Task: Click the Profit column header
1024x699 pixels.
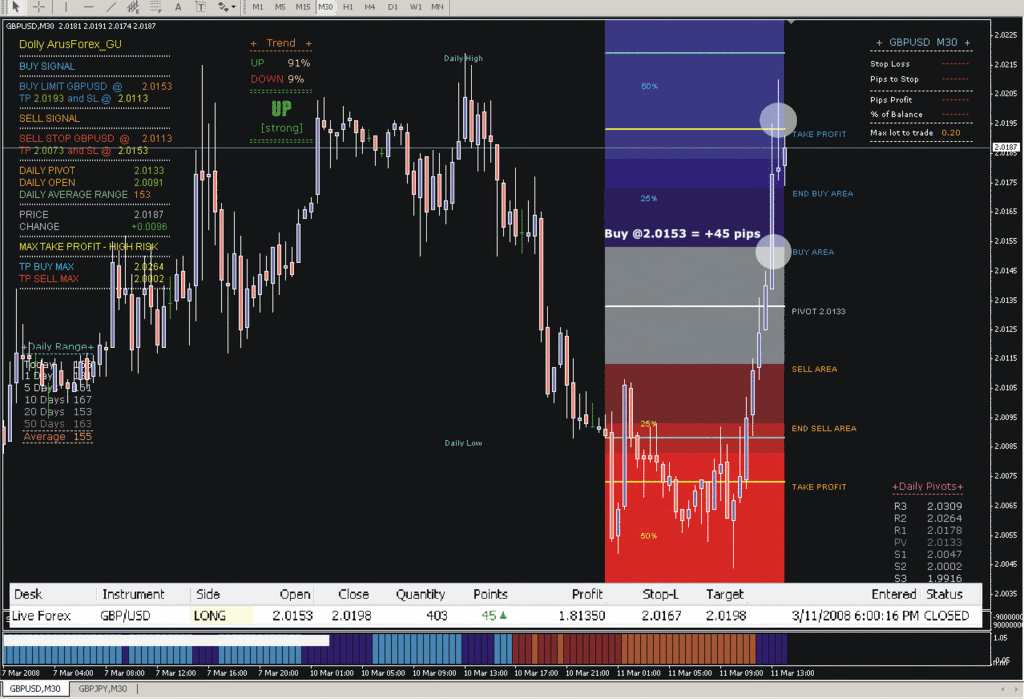Action: [x=587, y=594]
